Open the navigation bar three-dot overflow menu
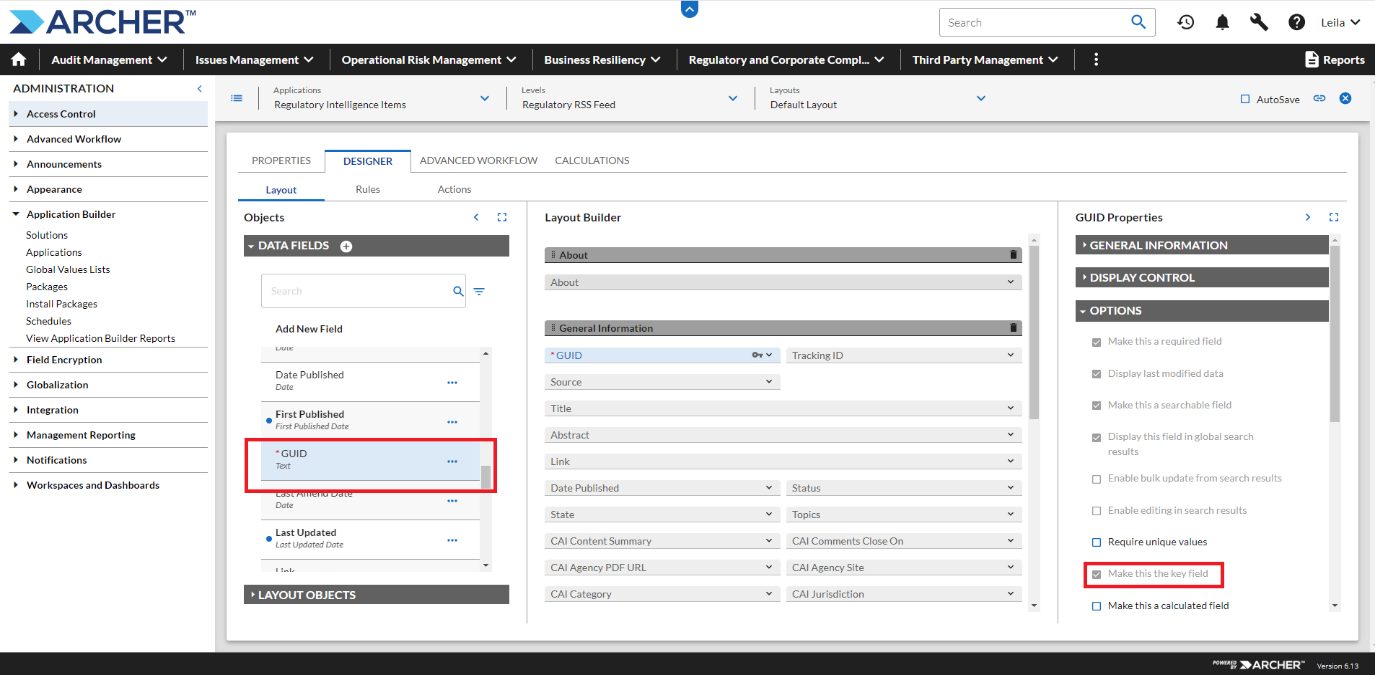Image resolution: width=1375 pixels, height=675 pixels. coord(1096,60)
